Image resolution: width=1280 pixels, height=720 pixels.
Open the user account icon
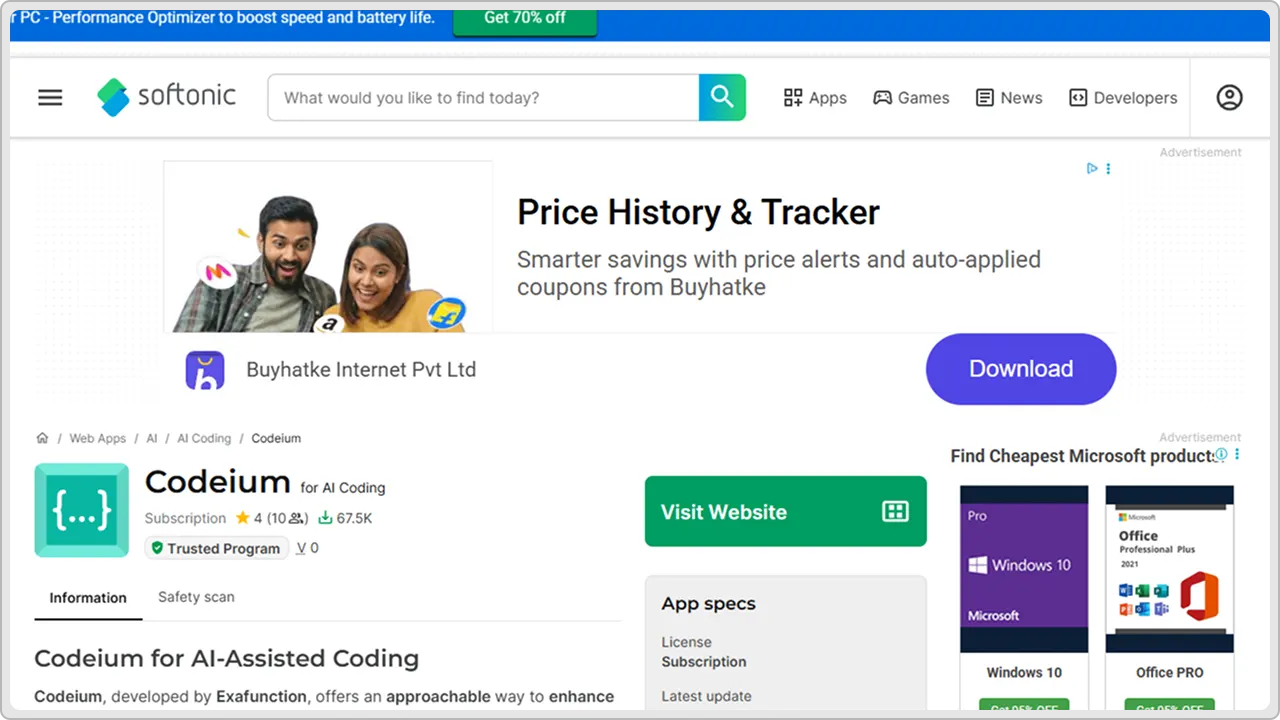point(1229,97)
